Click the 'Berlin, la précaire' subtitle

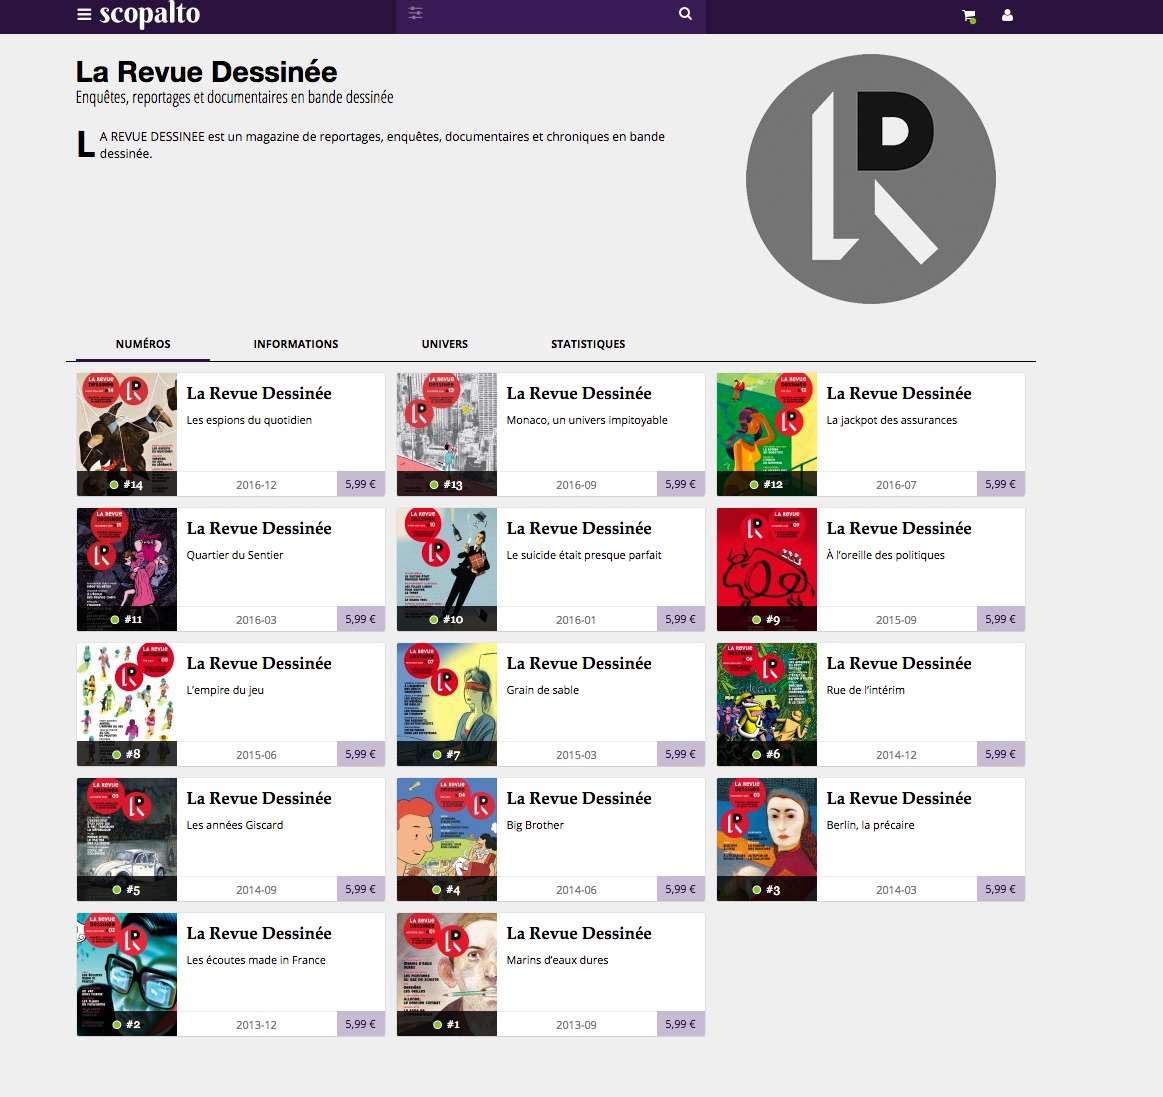click(x=870, y=825)
